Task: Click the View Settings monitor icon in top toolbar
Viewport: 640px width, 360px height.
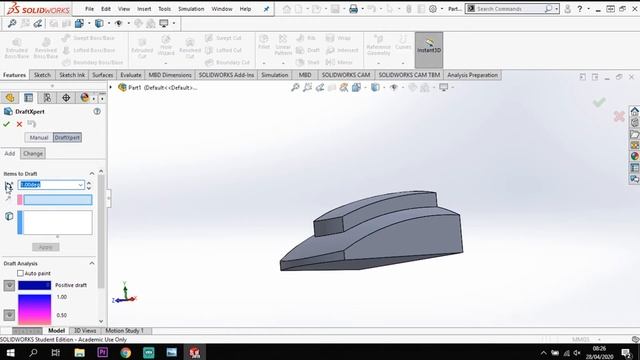Action: (x=164, y=24)
